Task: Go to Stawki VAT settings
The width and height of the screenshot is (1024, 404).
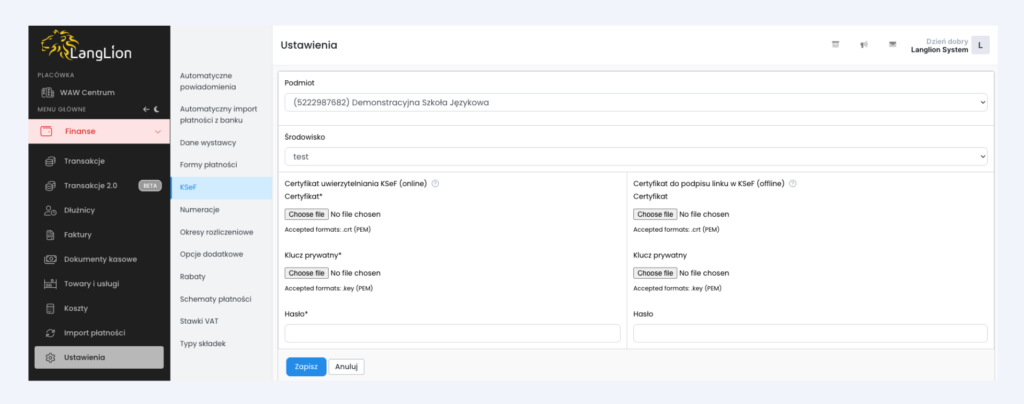Action: [199, 321]
